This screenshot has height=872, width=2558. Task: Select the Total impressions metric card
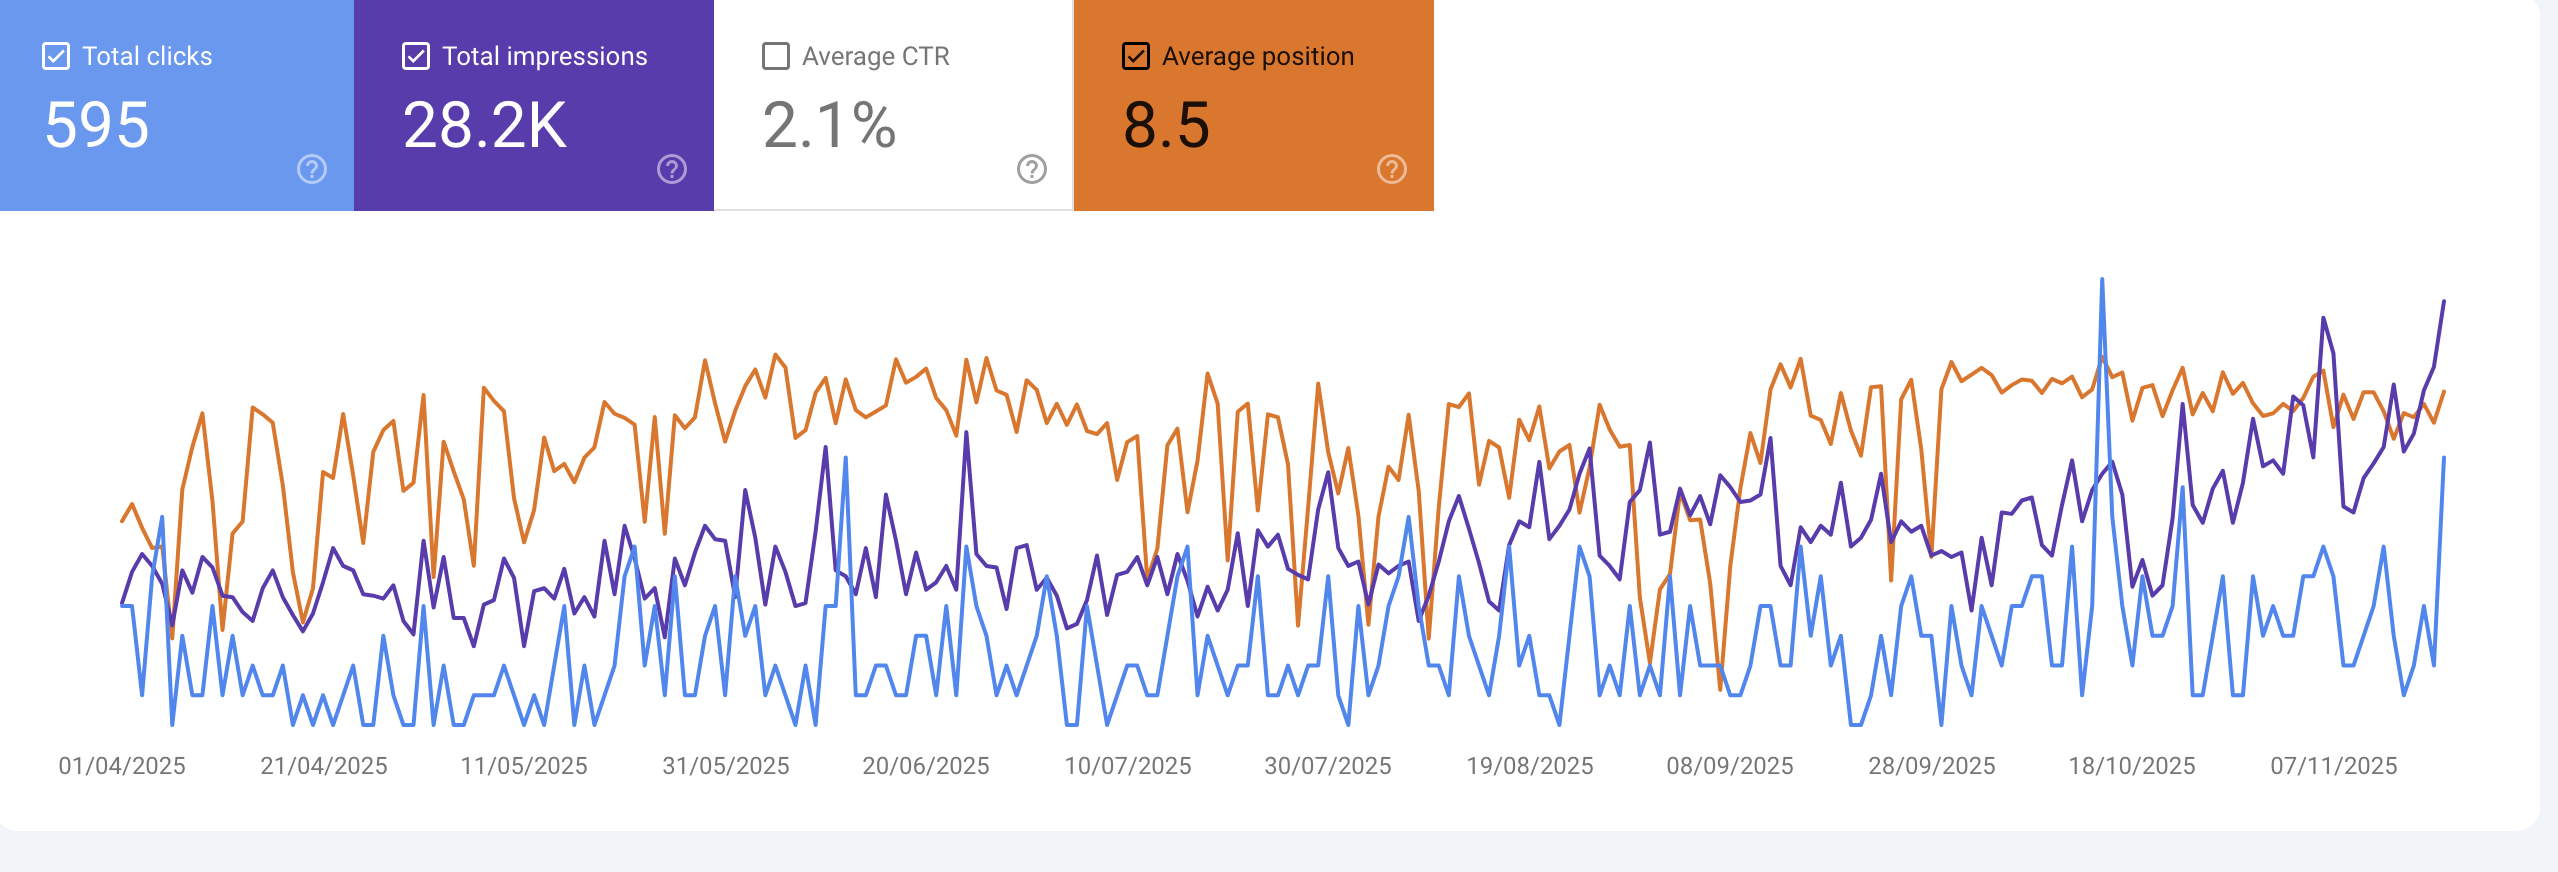pos(534,105)
